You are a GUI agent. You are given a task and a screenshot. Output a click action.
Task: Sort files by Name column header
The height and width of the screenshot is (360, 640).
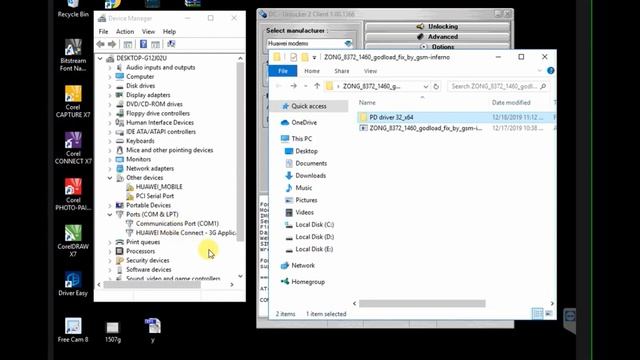click(367, 103)
